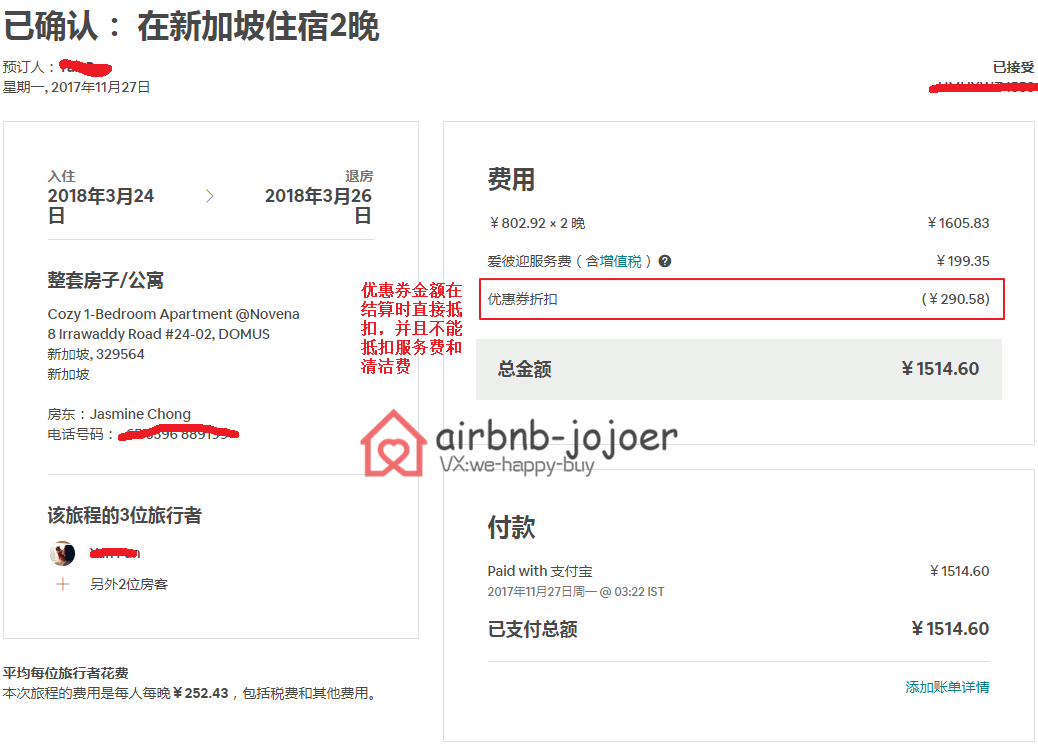
Task: Click the payment time 2017年11月27日周一 @ 03:22 IST
Action: point(576,592)
